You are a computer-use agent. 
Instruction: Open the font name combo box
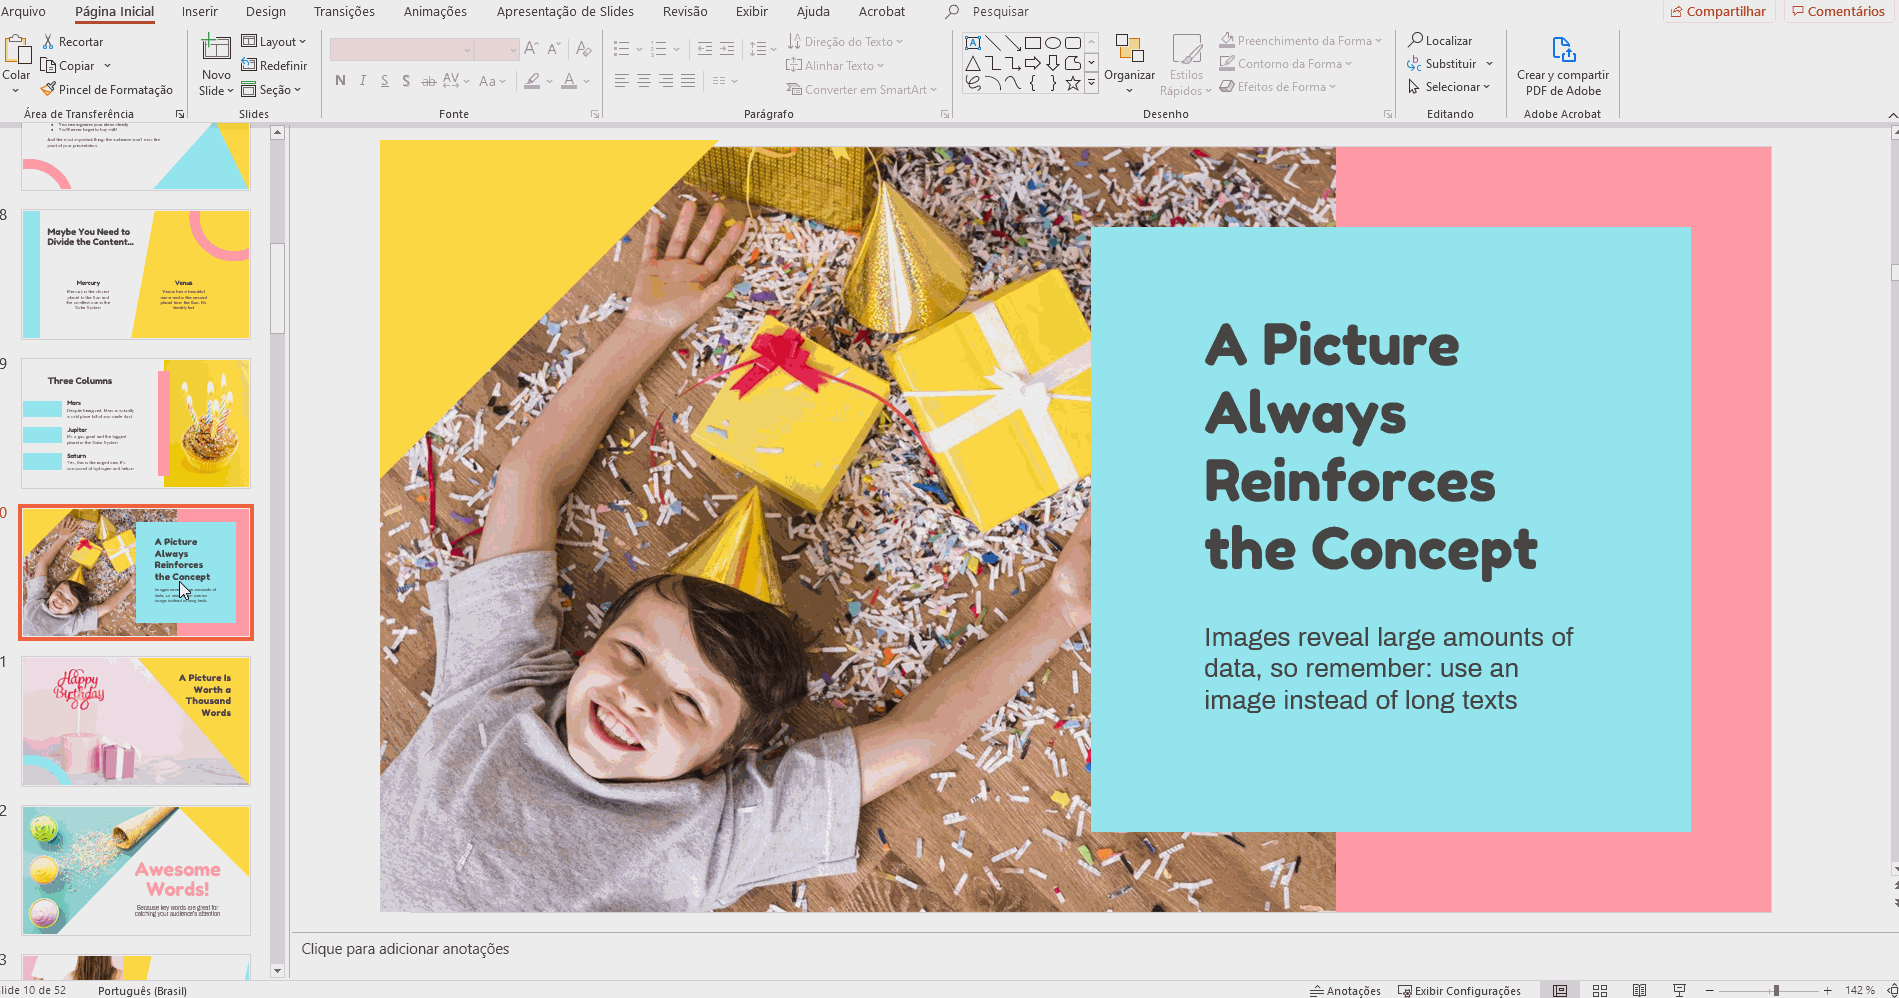(402, 49)
